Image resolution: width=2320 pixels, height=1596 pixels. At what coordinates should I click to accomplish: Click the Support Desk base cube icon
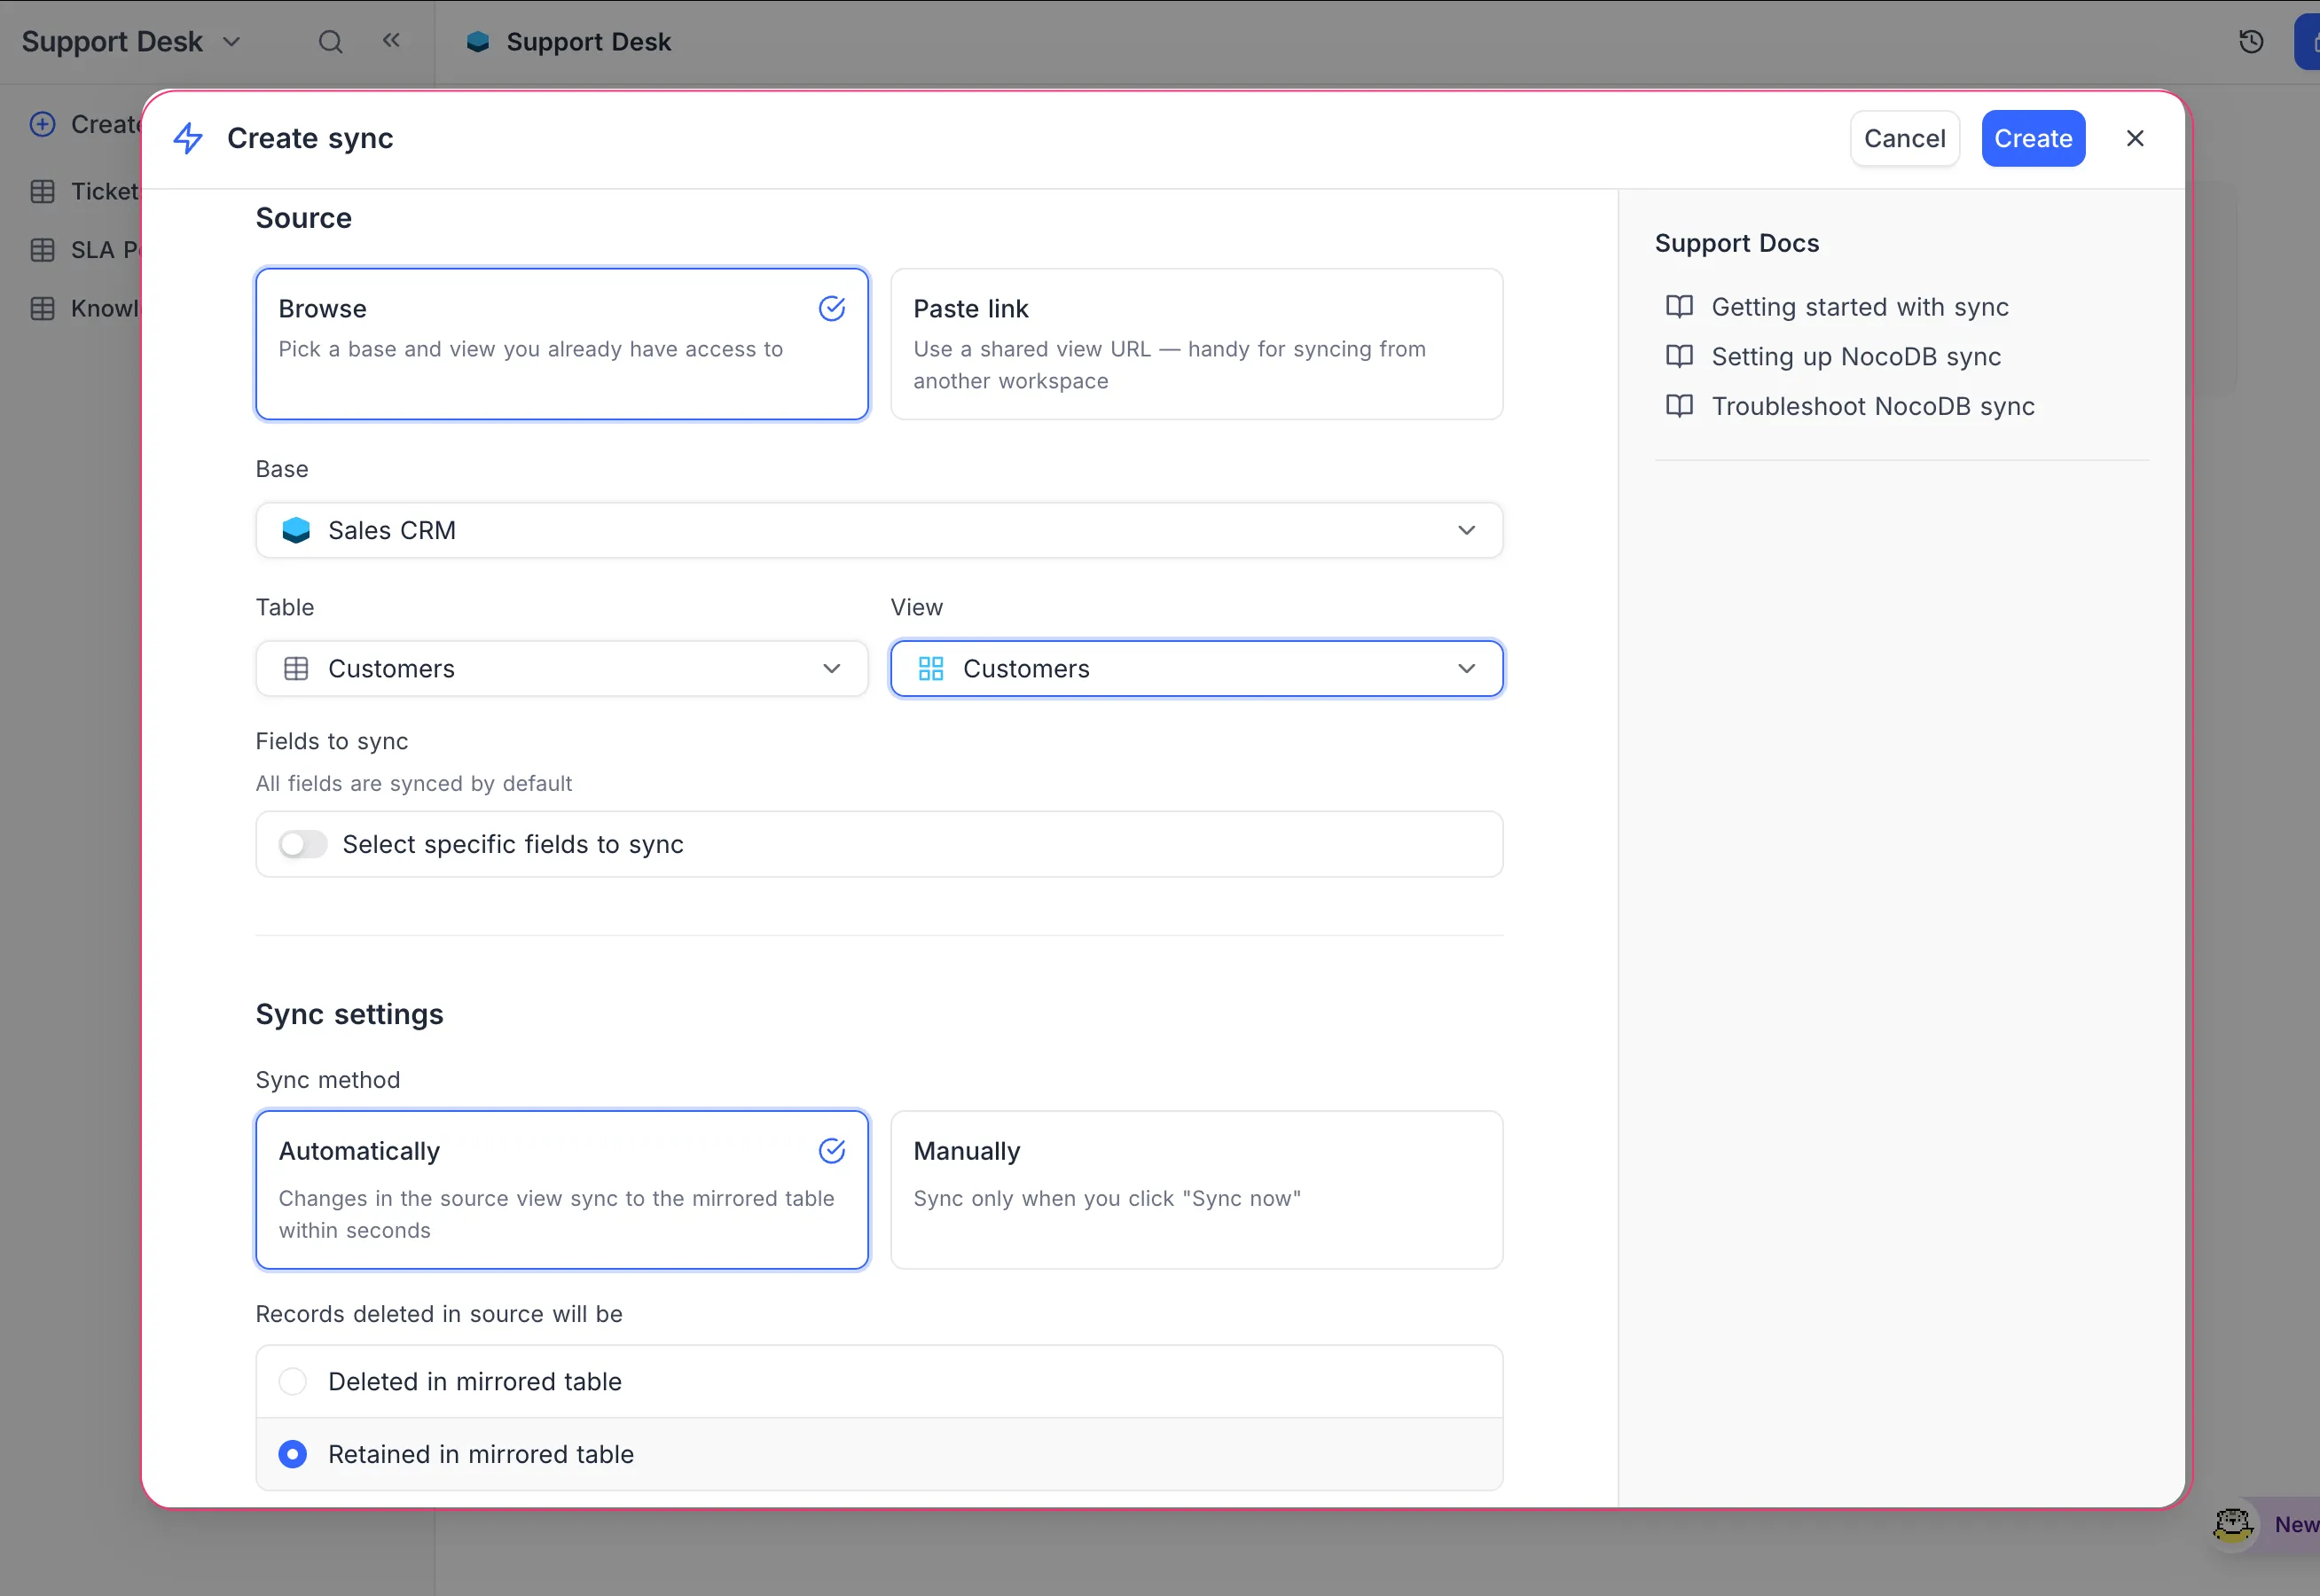point(478,42)
